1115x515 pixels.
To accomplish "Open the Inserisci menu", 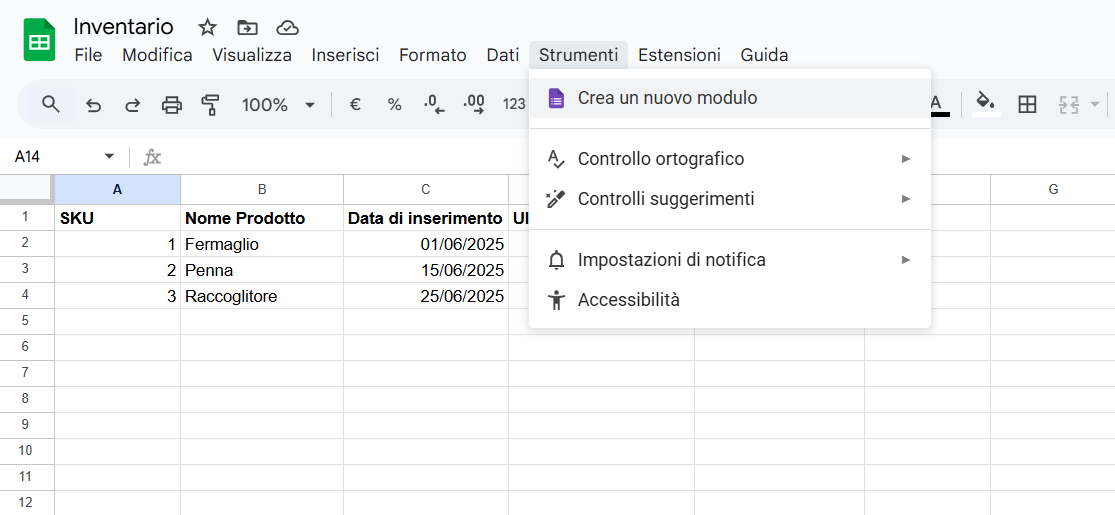I will tap(346, 55).
